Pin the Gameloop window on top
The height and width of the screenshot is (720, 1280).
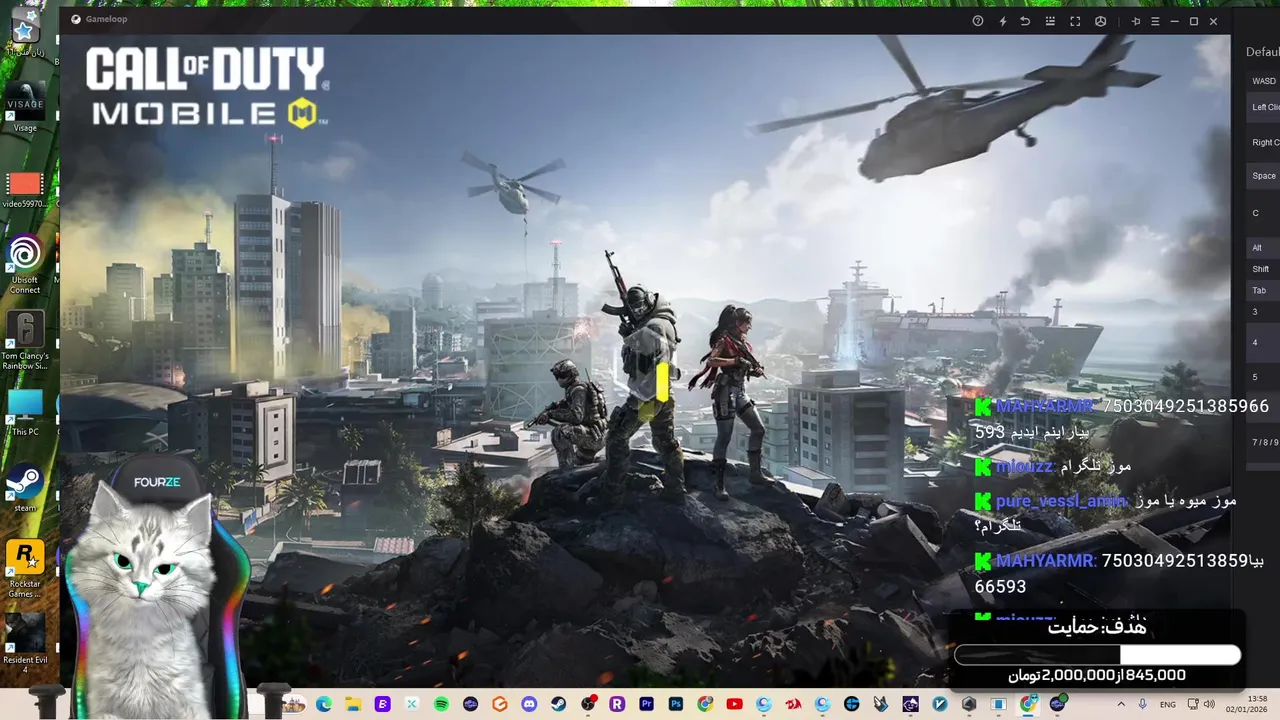tap(1136, 21)
